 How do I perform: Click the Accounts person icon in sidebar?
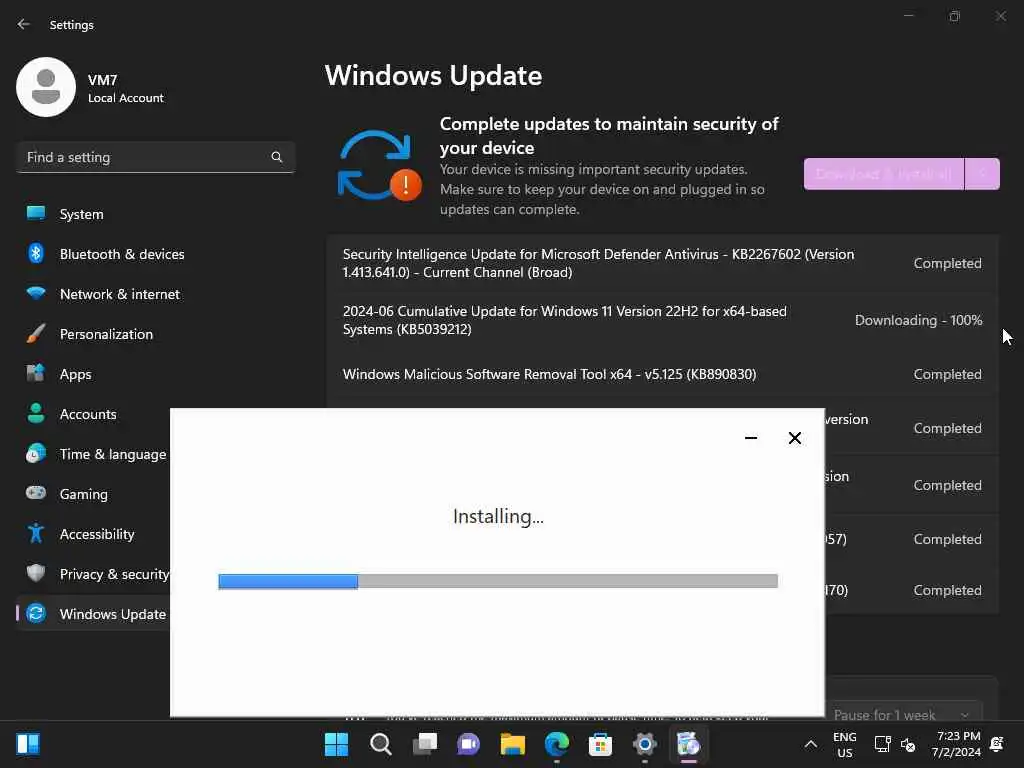coord(36,413)
